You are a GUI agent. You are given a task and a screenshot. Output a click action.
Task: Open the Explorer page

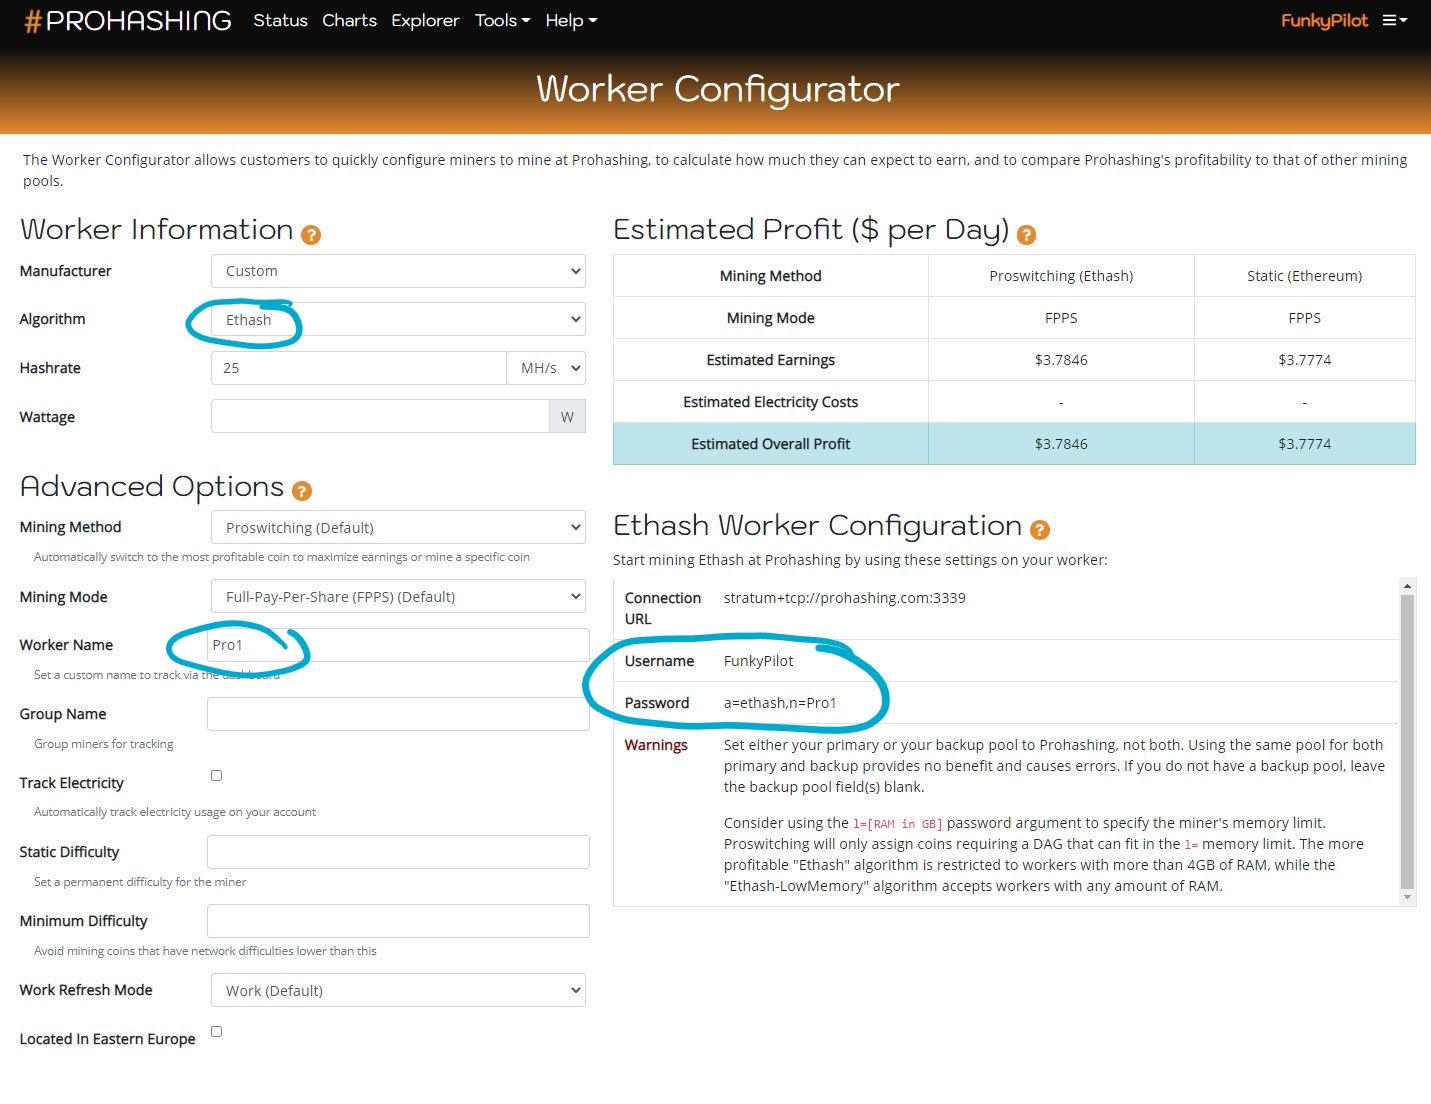425,20
